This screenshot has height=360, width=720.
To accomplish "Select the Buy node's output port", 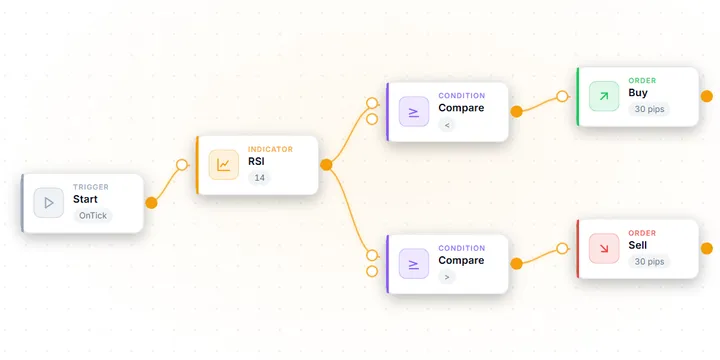I will (x=707, y=96).
